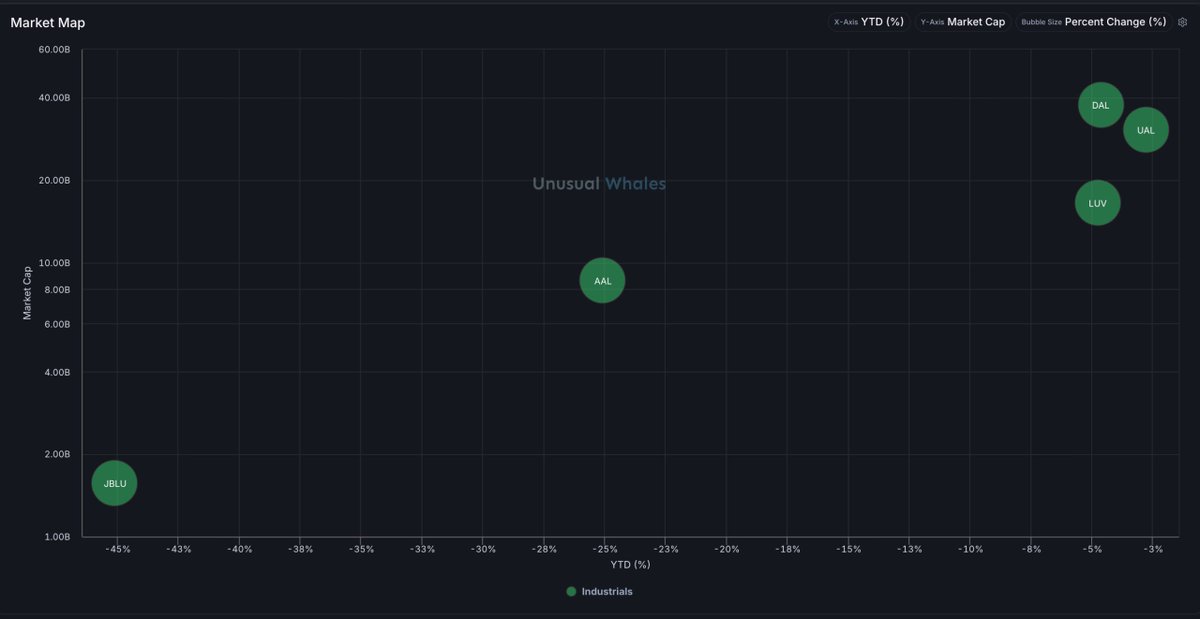Click the Market Map panel title
The height and width of the screenshot is (619, 1200).
tap(48, 23)
